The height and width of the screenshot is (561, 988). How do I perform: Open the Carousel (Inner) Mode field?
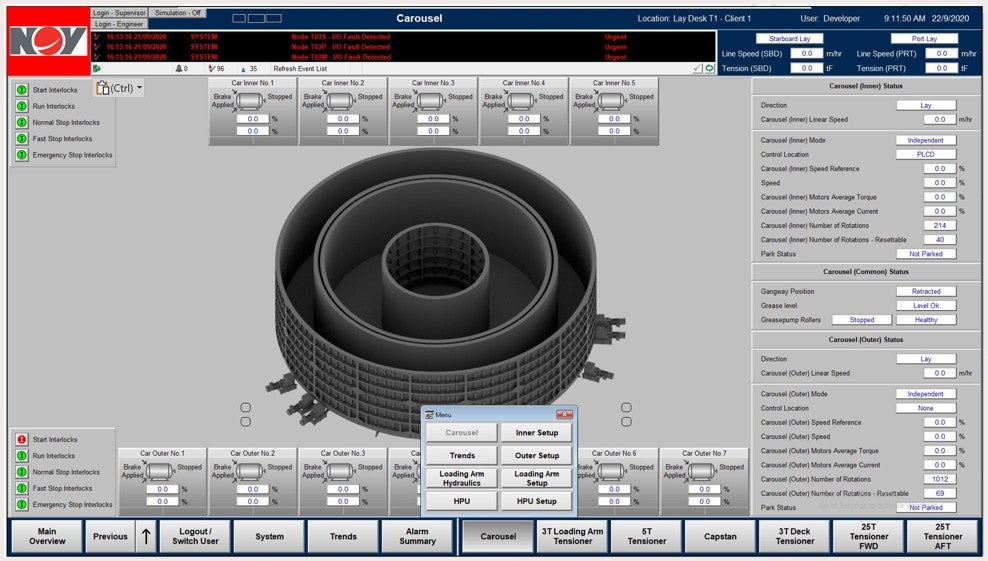[925, 141]
